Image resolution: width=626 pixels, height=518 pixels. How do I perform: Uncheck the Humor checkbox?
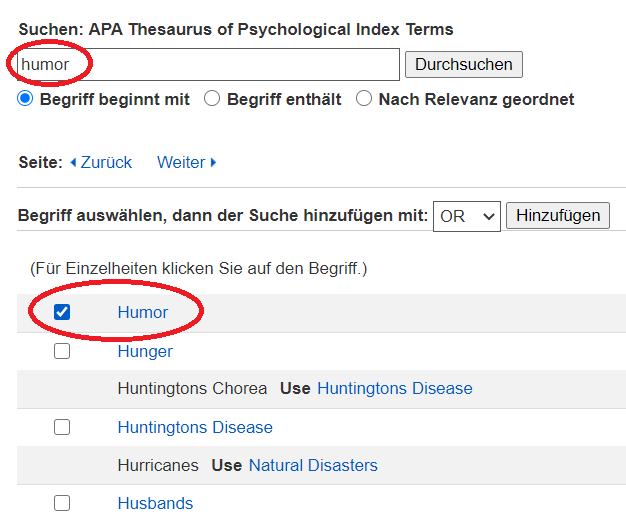click(62, 312)
